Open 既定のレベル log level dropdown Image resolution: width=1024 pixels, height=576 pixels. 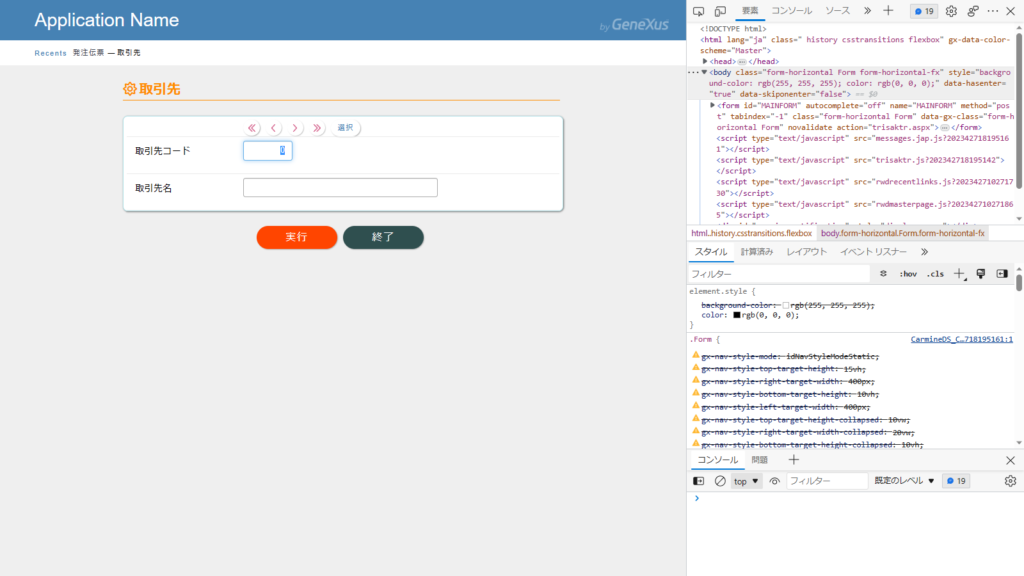904,481
